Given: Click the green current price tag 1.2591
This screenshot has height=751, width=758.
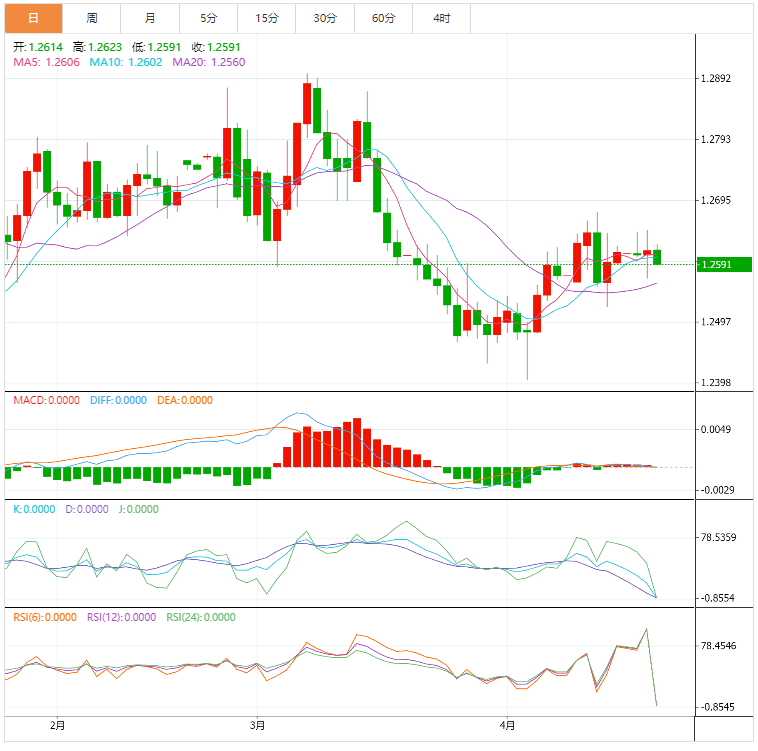Looking at the screenshot, I should [x=724, y=265].
